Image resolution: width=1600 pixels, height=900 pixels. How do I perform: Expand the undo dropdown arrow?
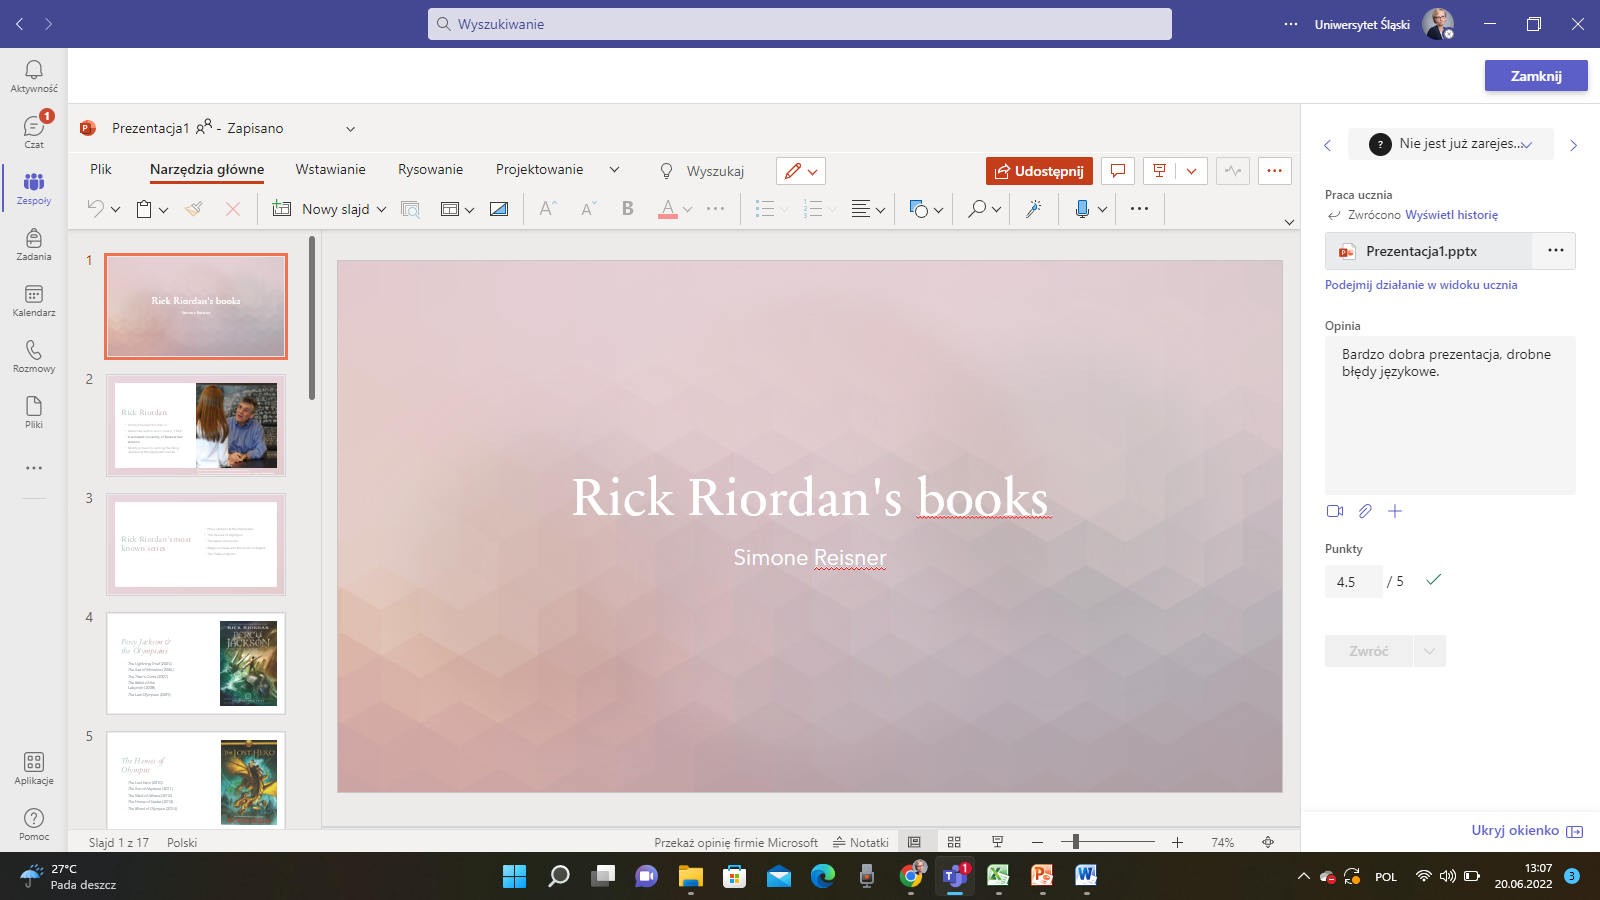[116, 209]
